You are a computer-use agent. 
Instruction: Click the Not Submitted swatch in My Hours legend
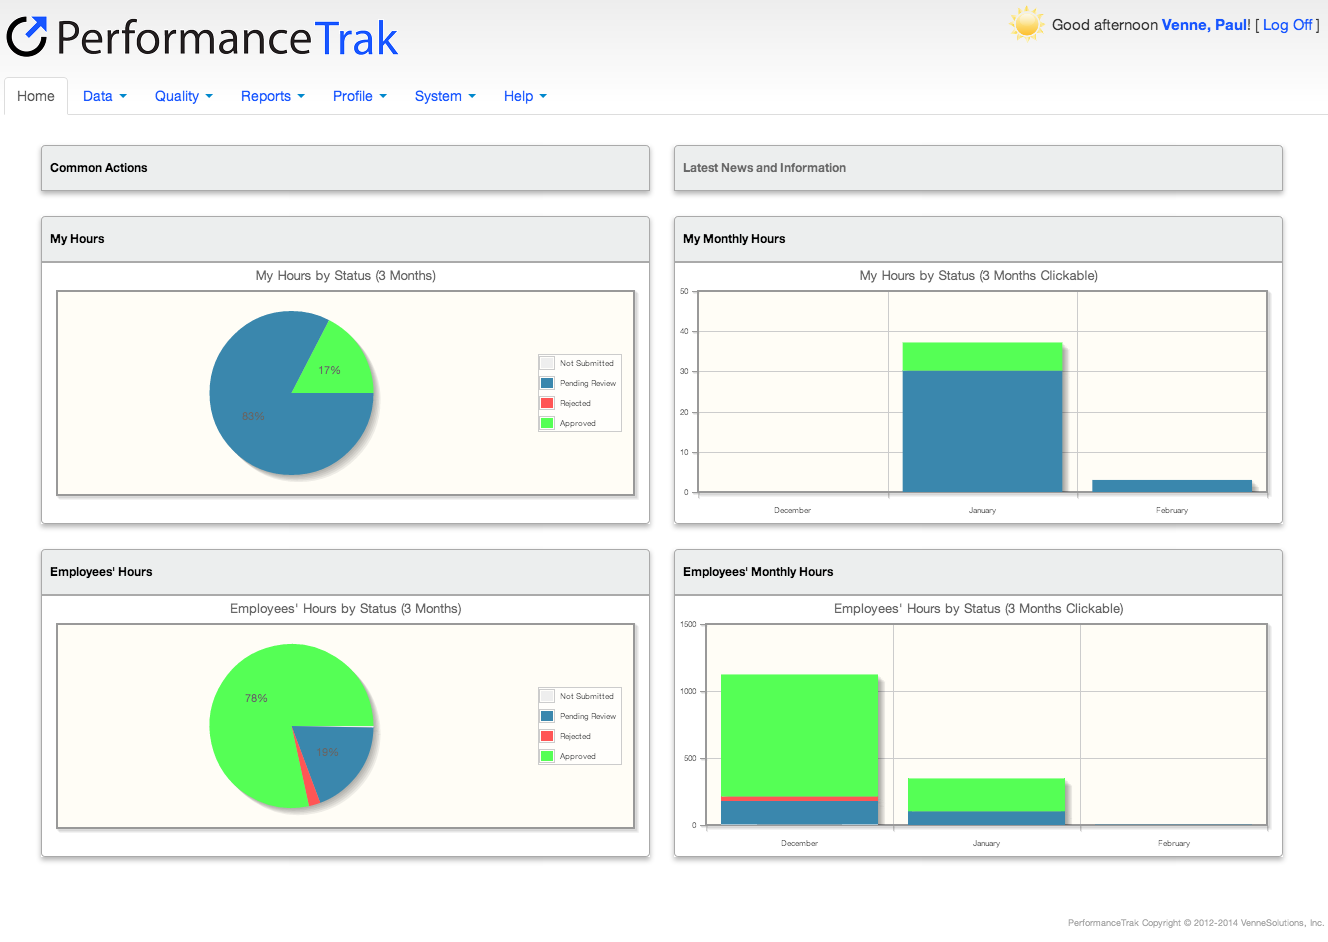point(547,363)
